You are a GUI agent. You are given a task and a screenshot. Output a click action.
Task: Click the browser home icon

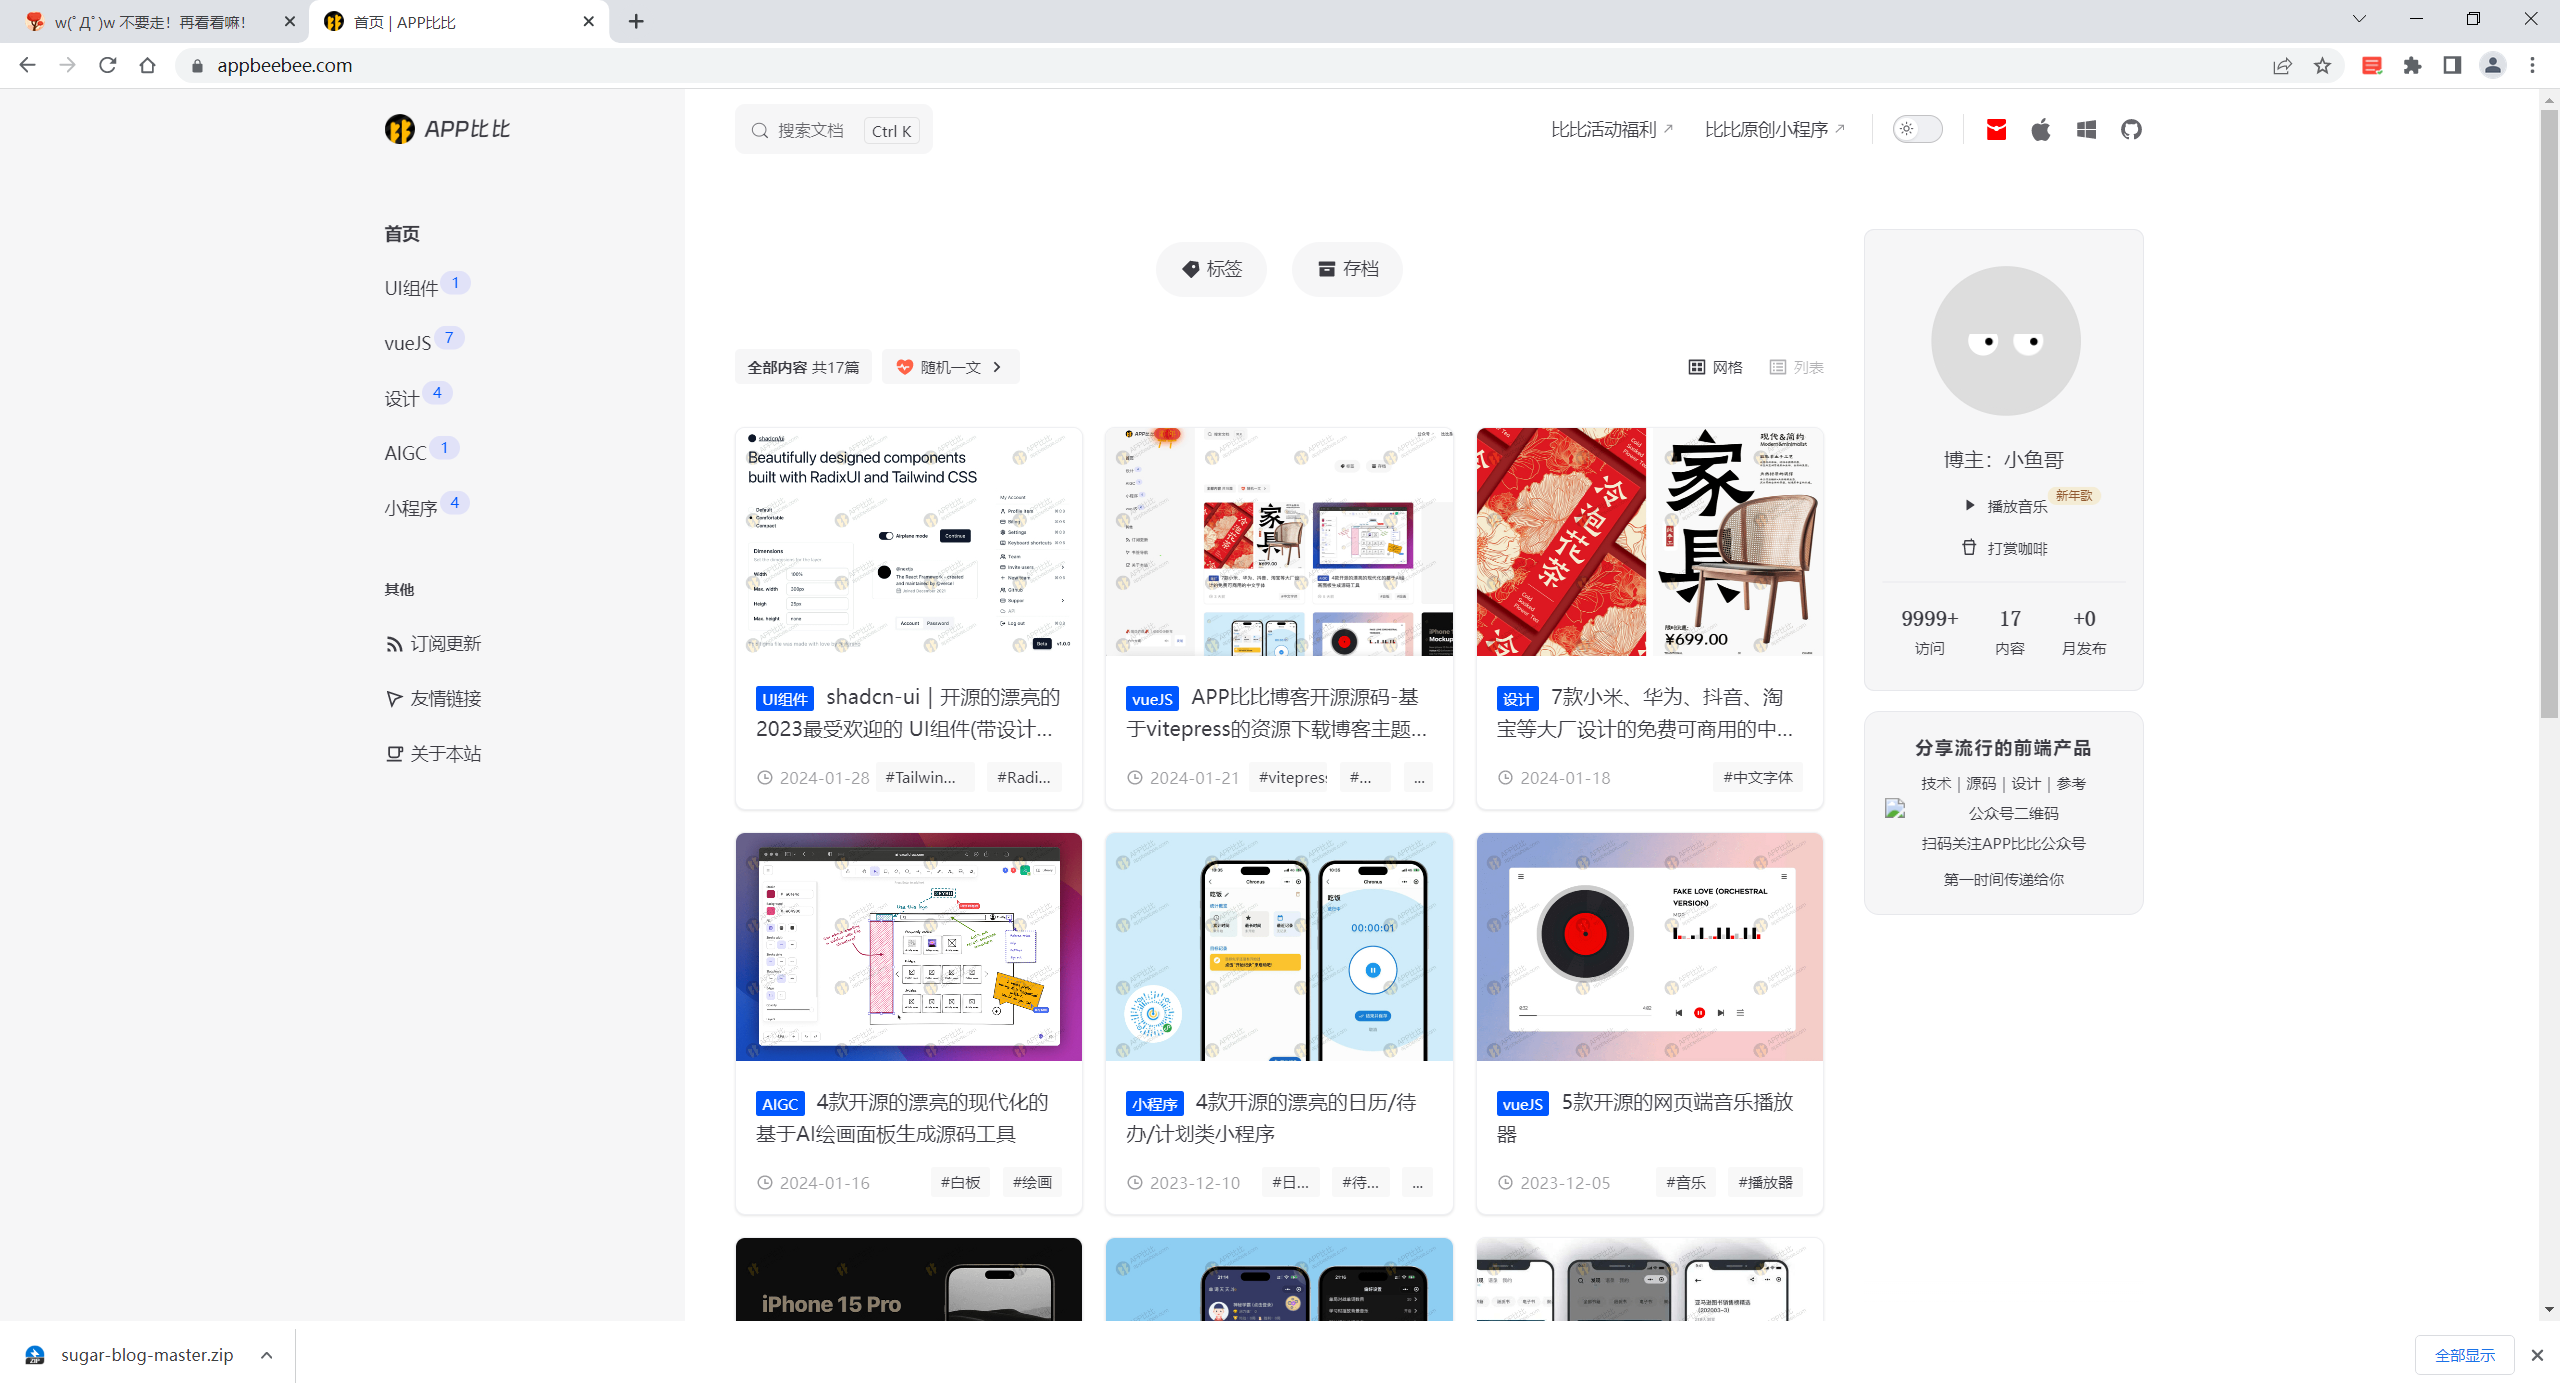pyautogui.click(x=148, y=65)
